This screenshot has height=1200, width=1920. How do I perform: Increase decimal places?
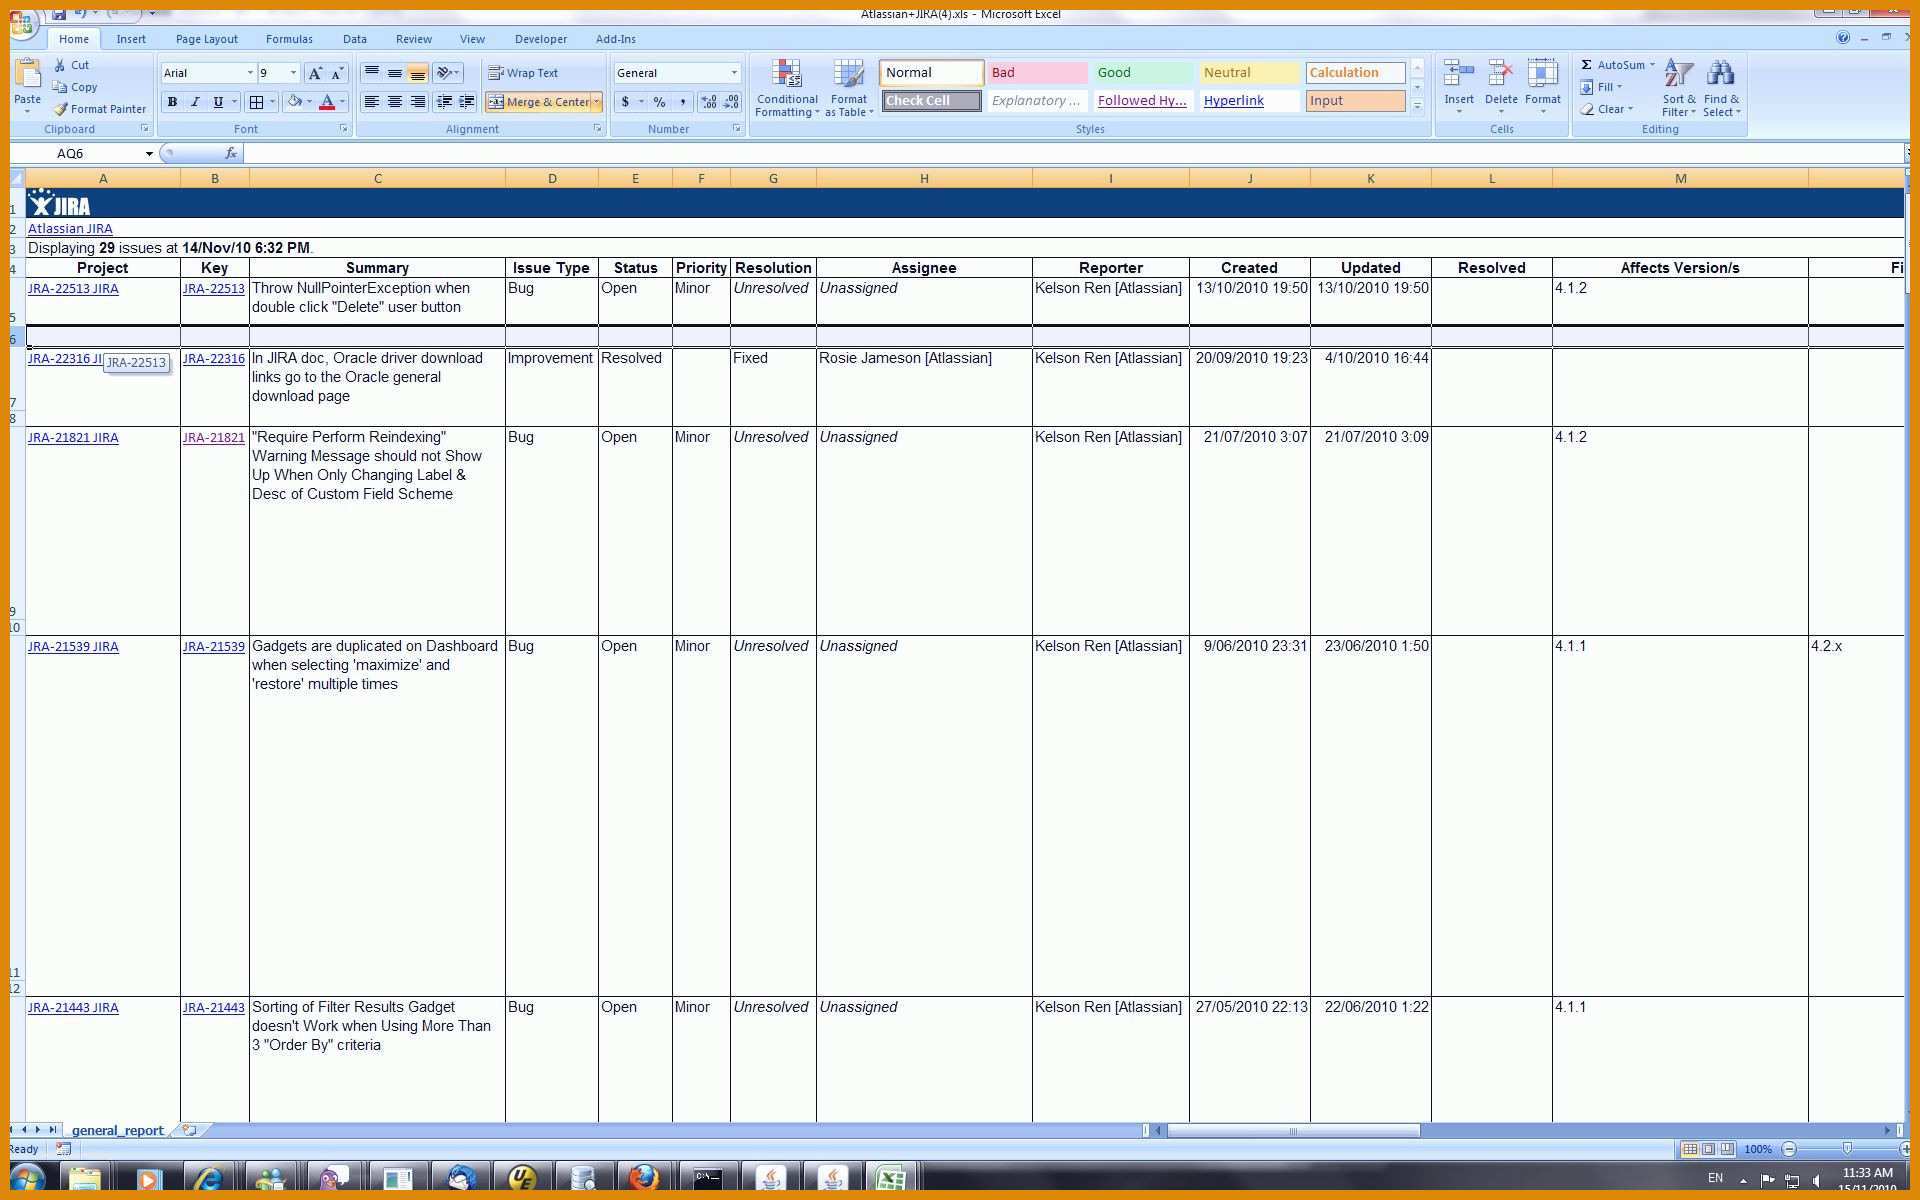(709, 102)
